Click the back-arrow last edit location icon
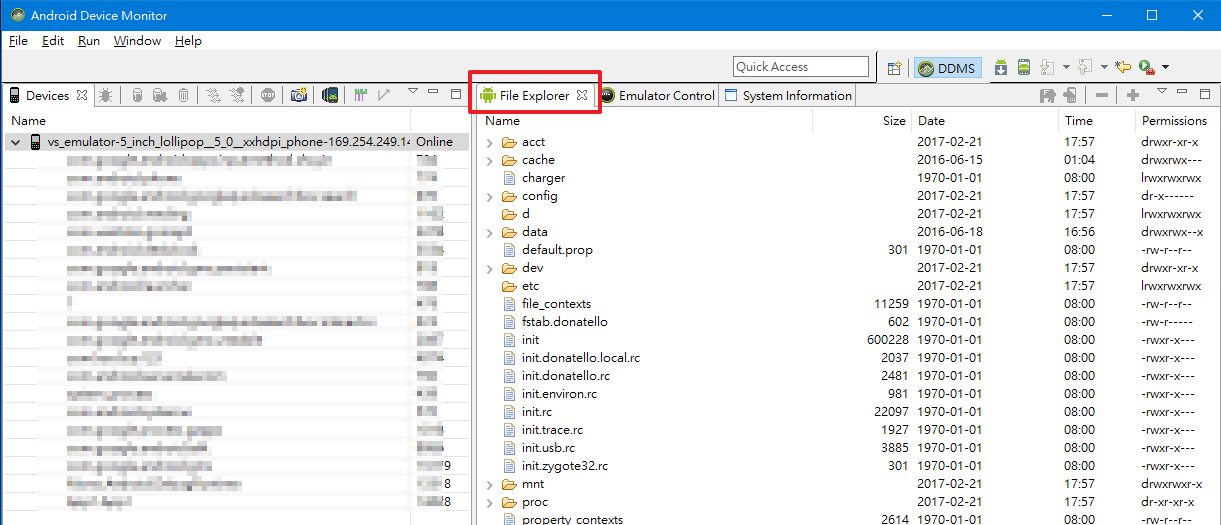Screen dimensions: 1221x525 (x=1123, y=67)
